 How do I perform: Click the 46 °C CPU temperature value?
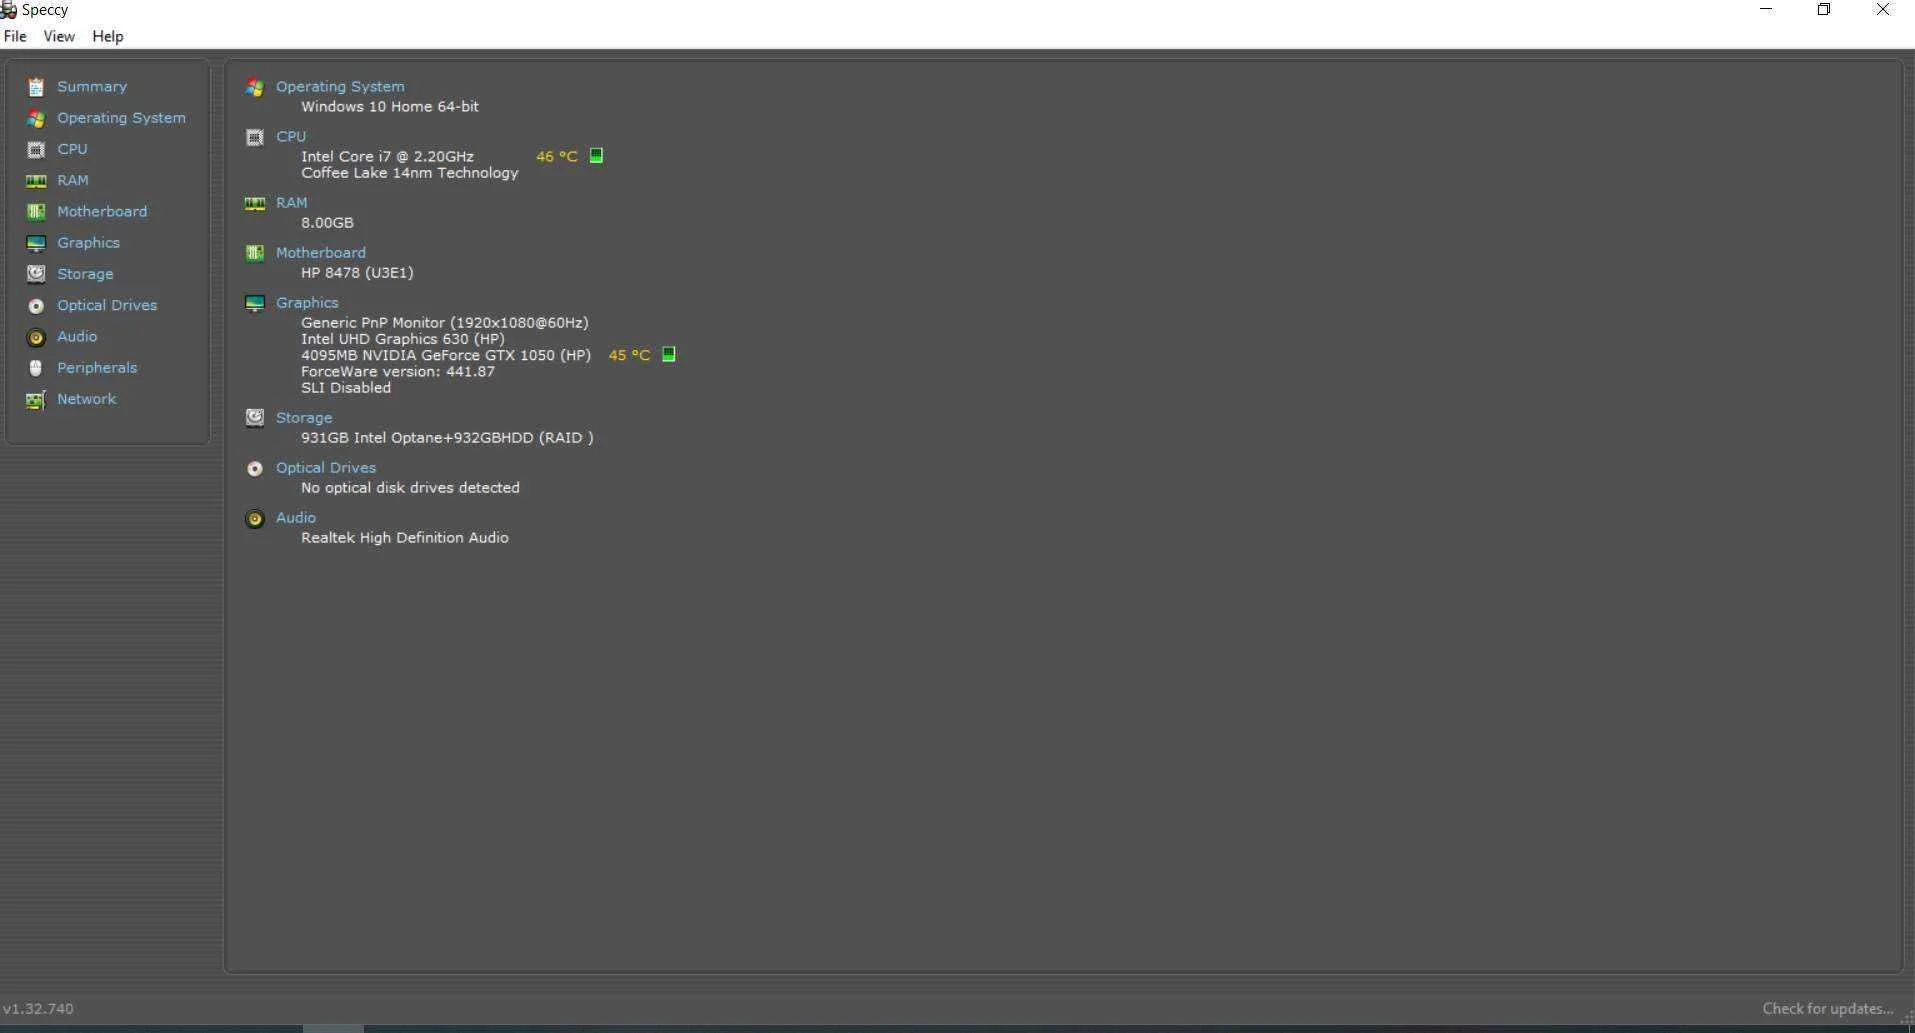(557, 157)
